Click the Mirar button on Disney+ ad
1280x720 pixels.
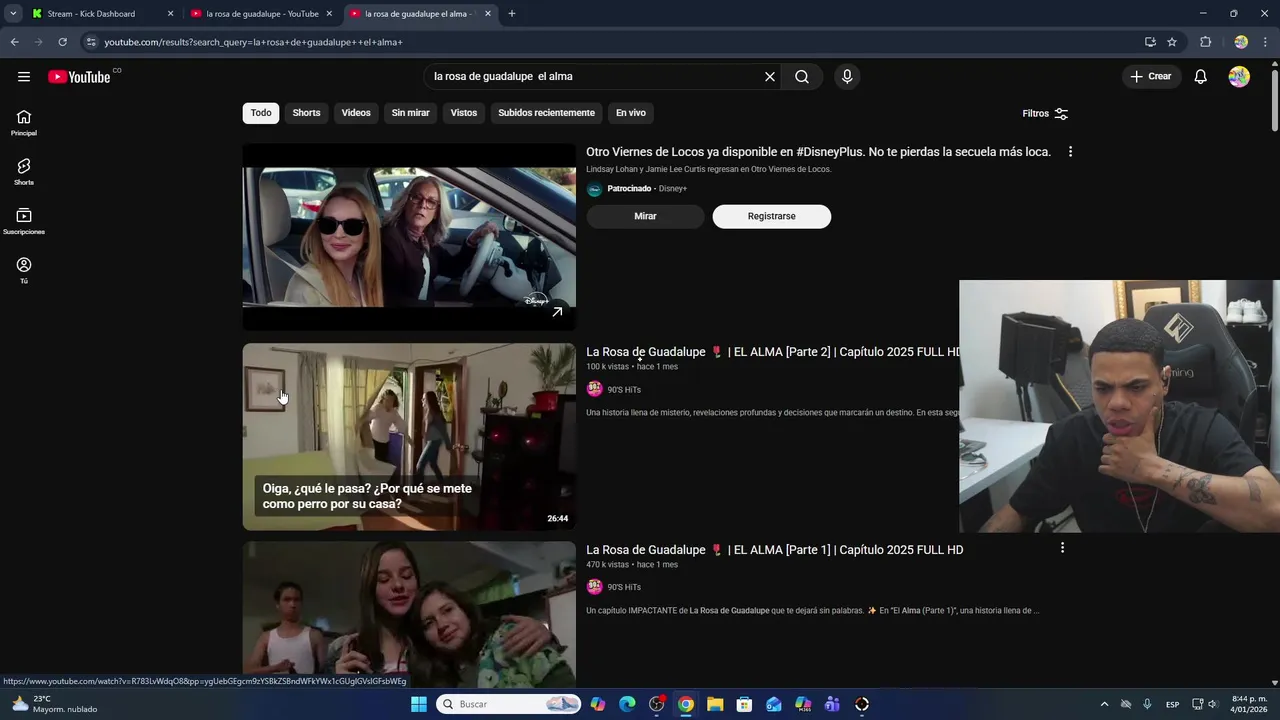point(645,216)
